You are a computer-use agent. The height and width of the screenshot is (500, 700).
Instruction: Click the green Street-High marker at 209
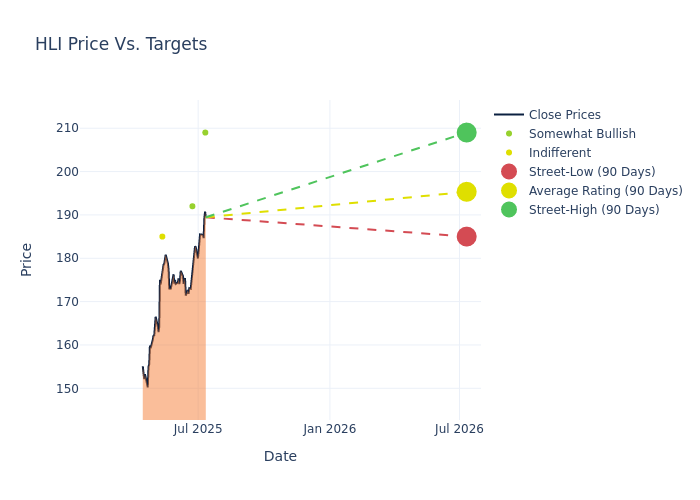(466, 133)
